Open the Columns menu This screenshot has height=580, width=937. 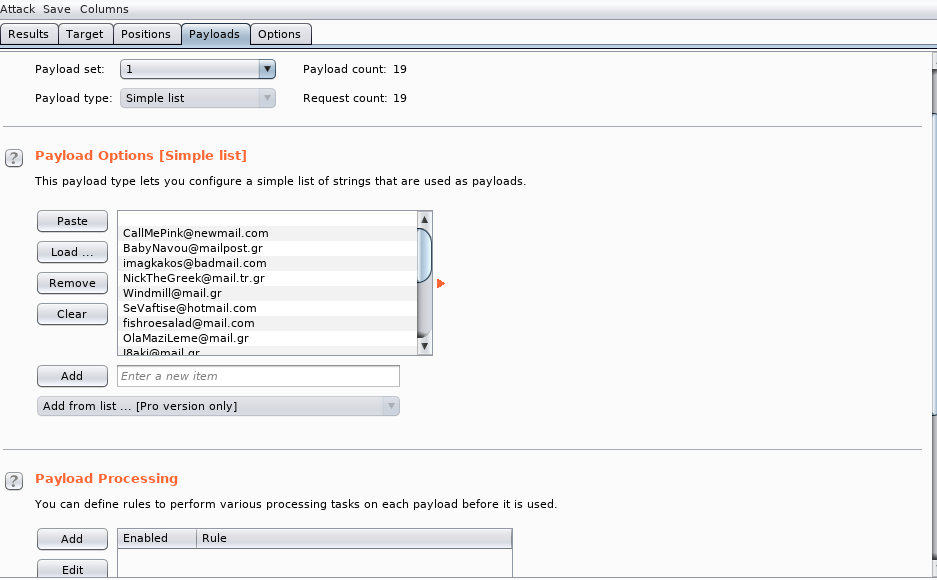[x=104, y=9]
